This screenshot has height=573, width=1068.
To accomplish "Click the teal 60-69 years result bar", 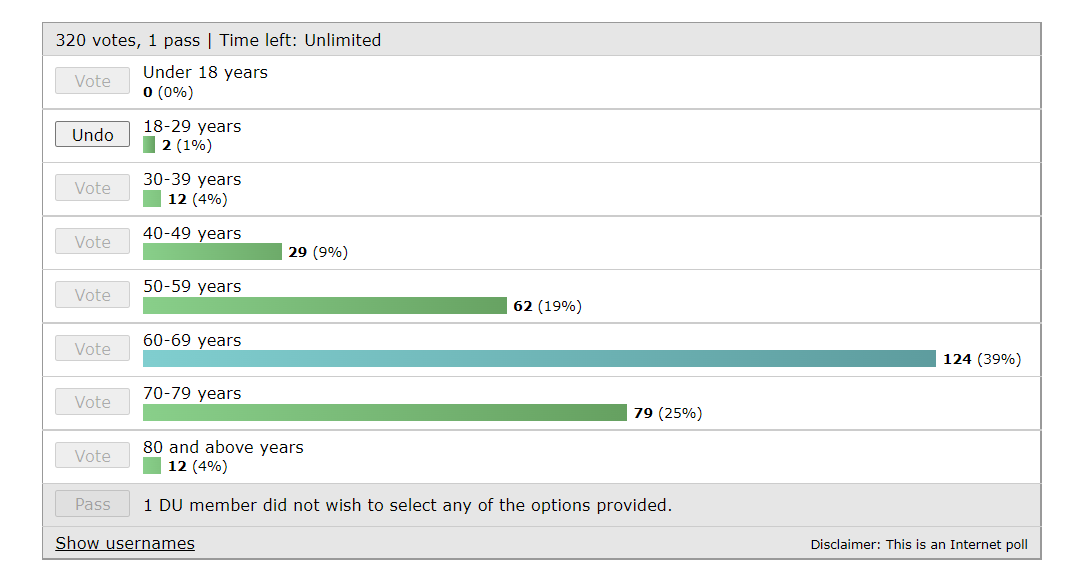I will 539,359.
